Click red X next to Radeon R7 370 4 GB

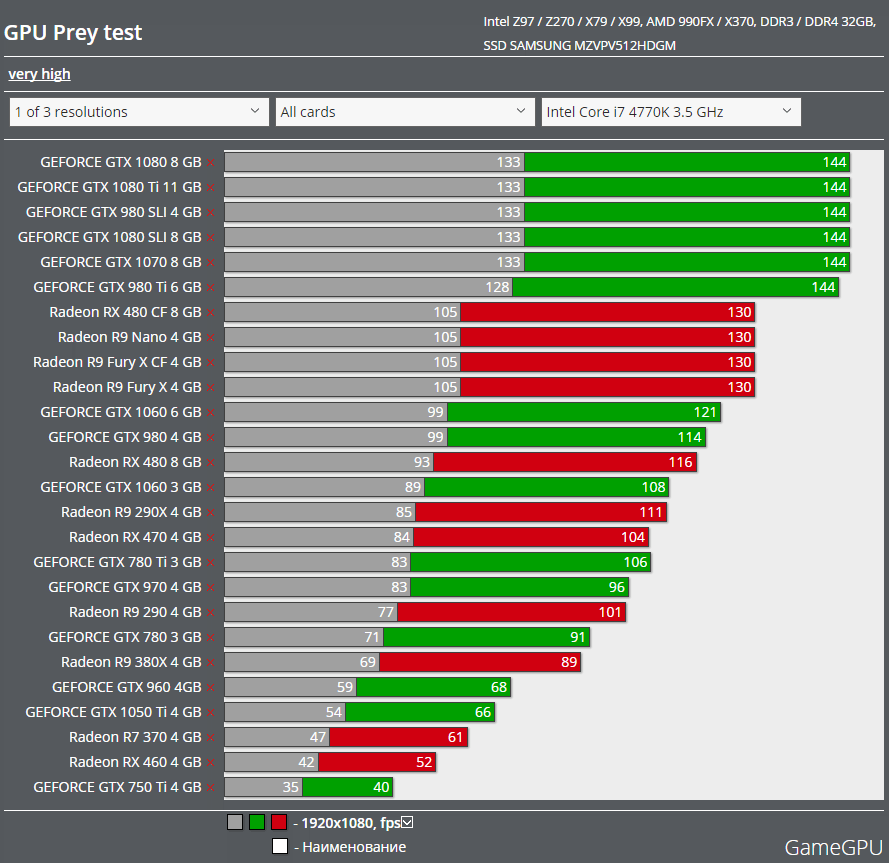click(x=210, y=738)
